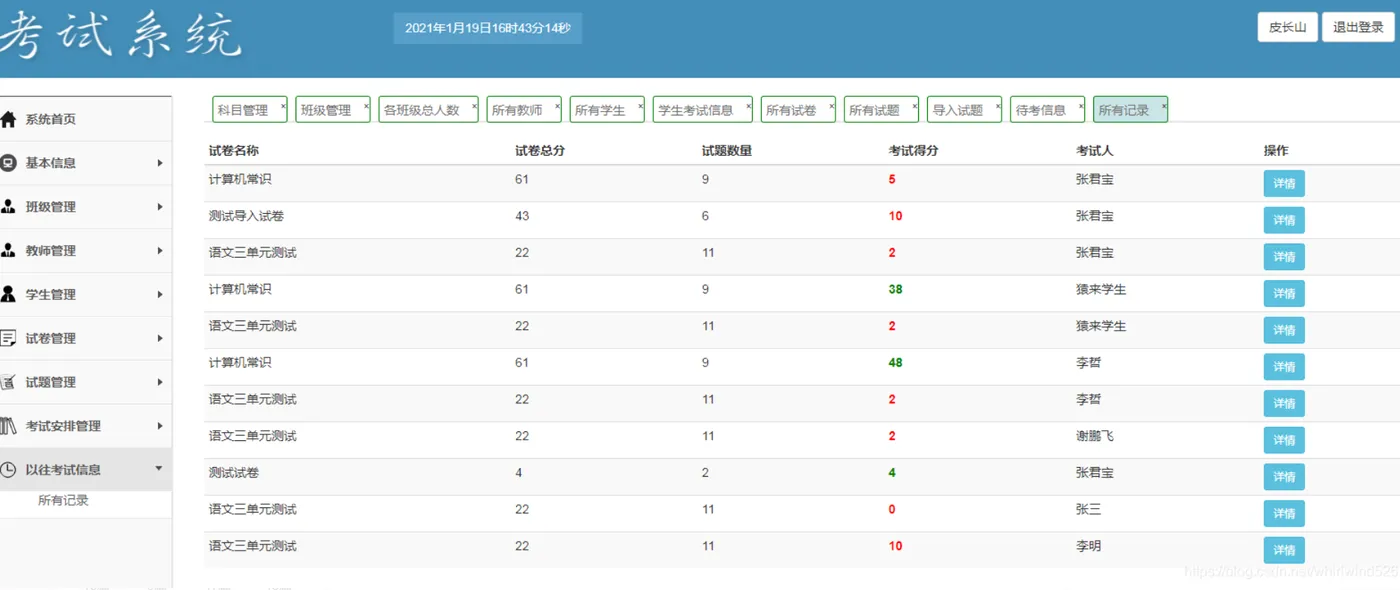Expand the 基本信息 menu arrow

(160, 163)
